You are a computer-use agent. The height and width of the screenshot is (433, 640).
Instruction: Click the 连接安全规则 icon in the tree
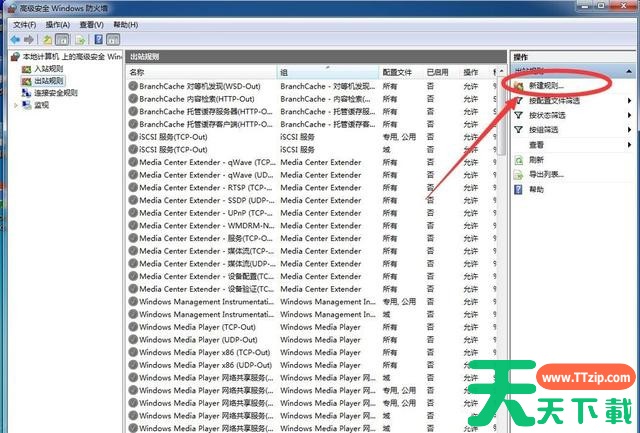tap(27, 93)
